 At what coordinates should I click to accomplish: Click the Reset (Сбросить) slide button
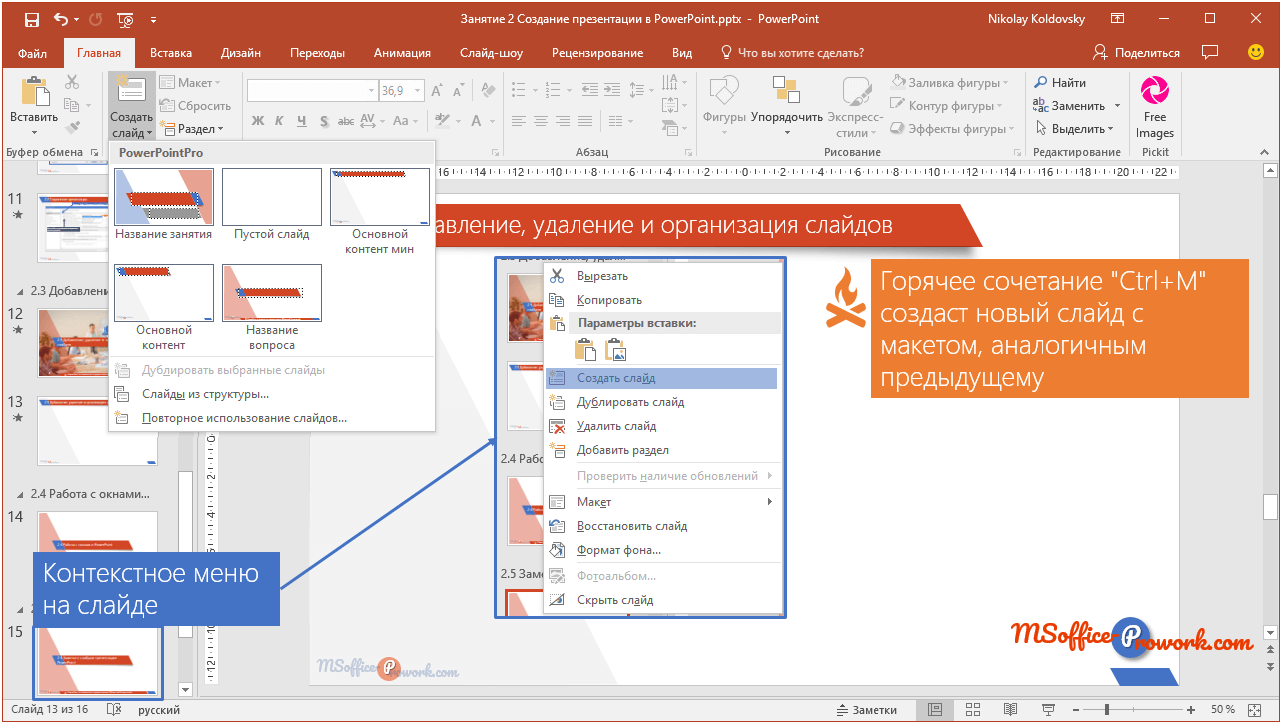point(196,106)
